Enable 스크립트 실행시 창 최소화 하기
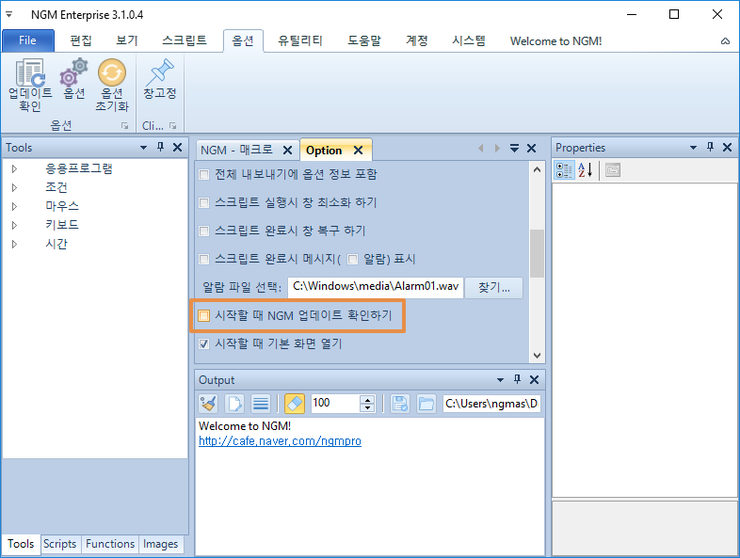The height and width of the screenshot is (558, 740). coord(204,203)
